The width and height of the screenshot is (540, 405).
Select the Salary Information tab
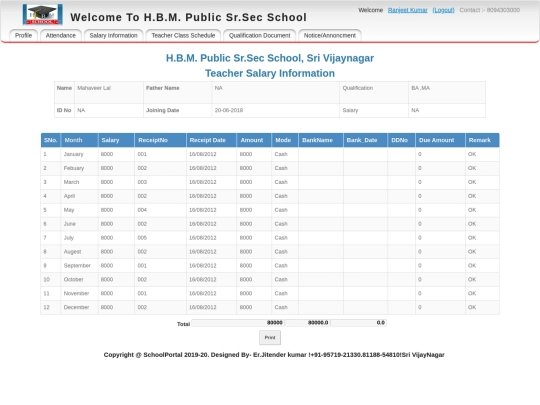coord(113,35)
